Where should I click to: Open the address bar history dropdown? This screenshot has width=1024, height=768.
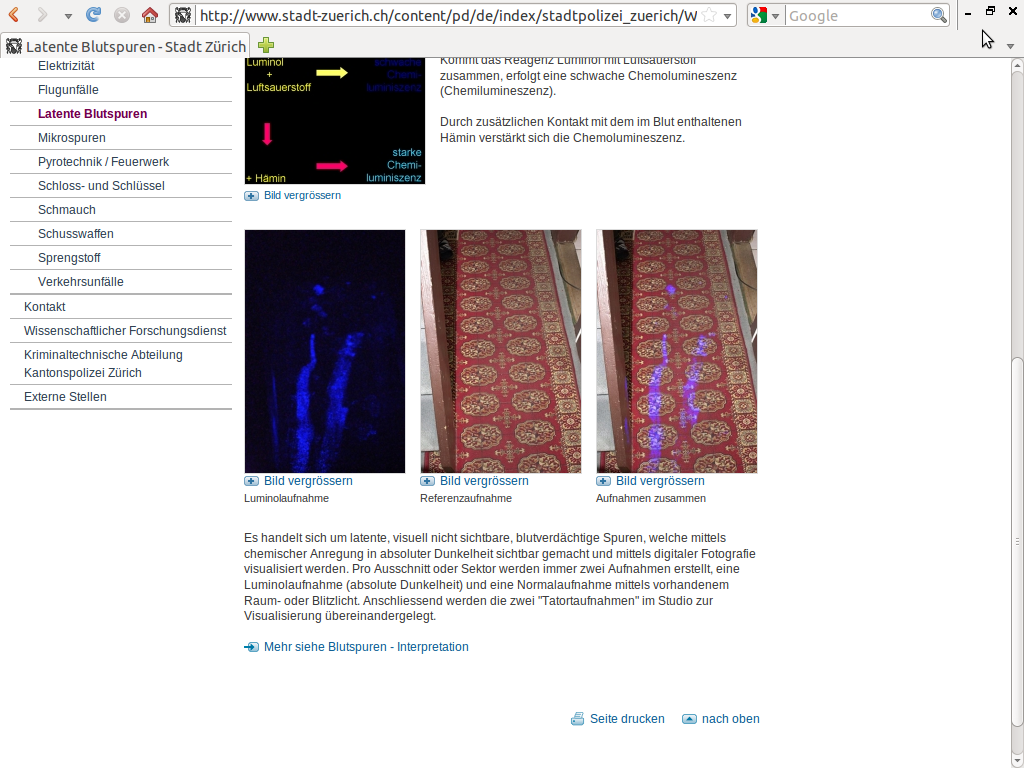coord(727,16)
